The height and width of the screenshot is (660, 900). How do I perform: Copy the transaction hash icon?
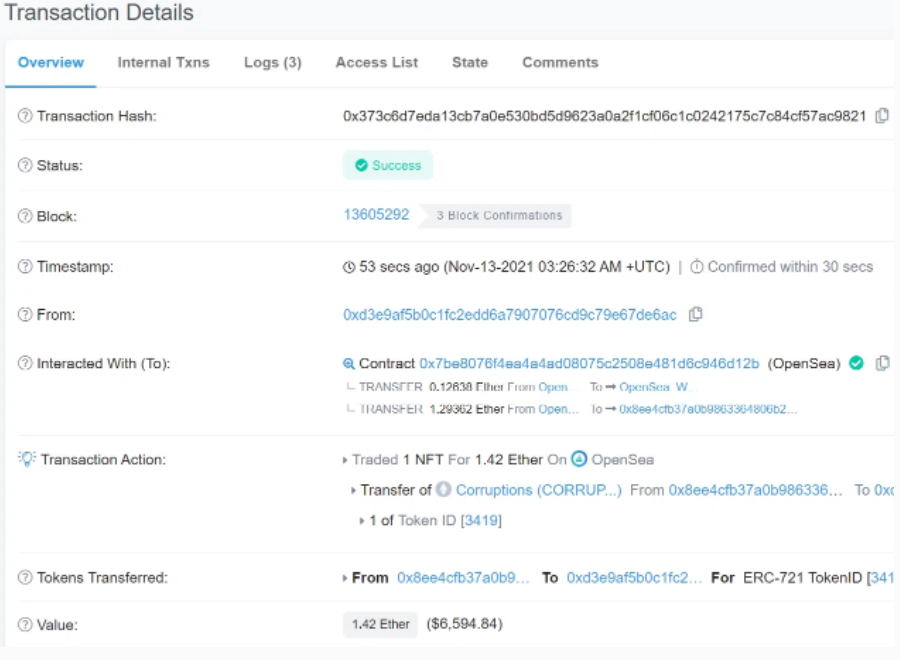[x=882, y=116]
